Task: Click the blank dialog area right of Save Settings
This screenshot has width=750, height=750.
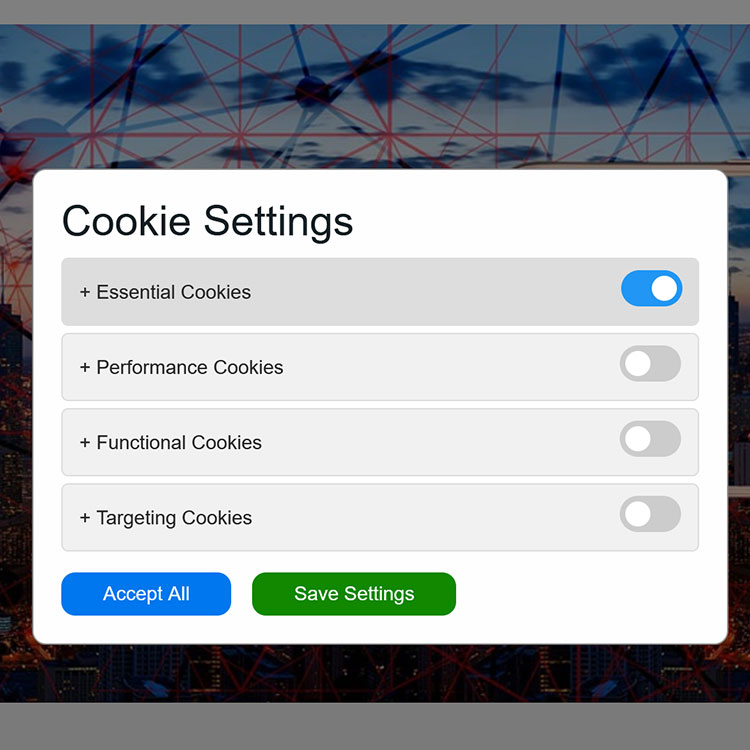Action: pos(590,594)
